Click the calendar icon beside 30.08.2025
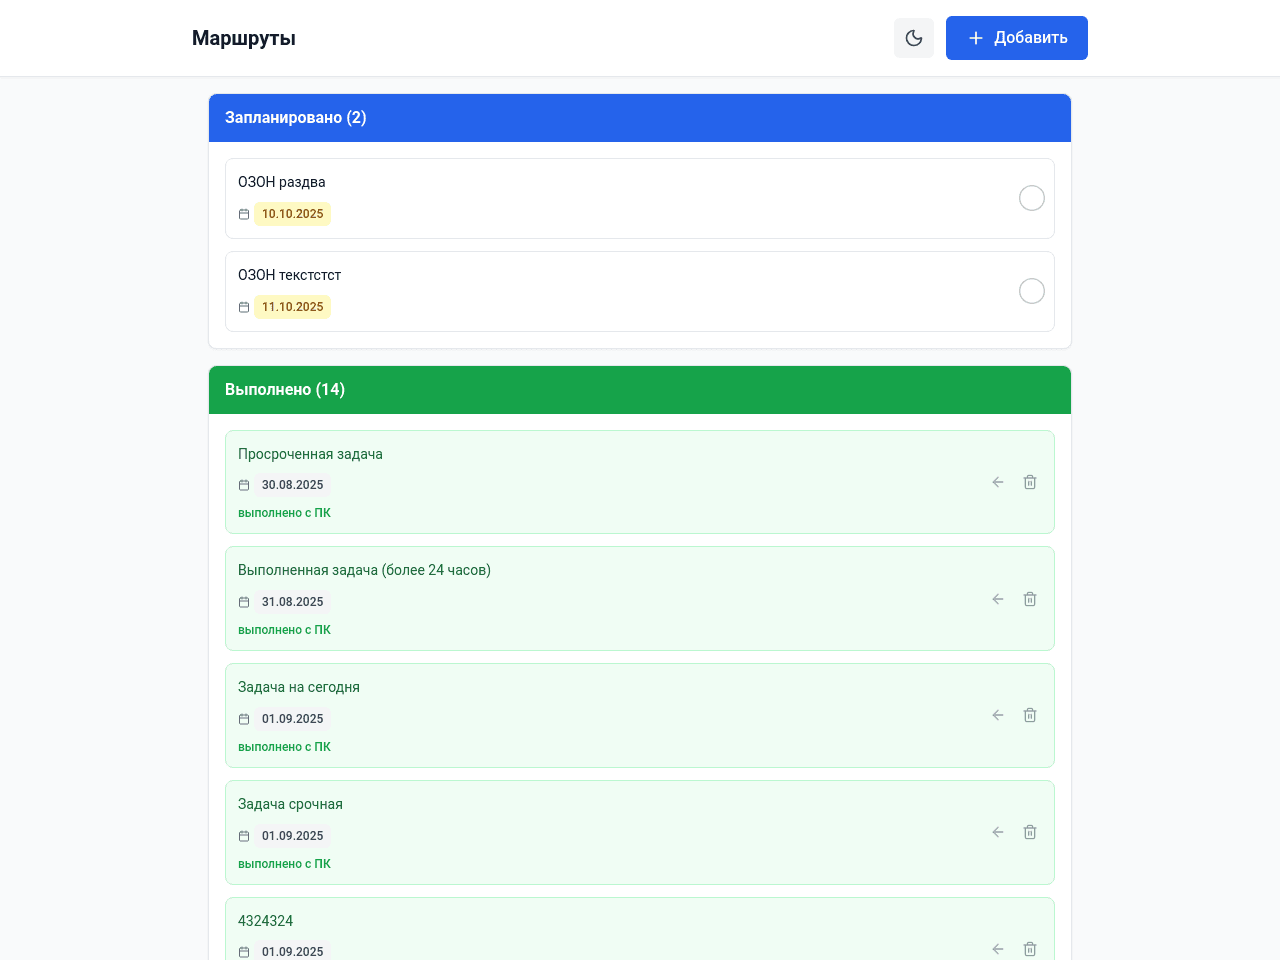Image resolution: width=1280 pixels, height=960 pixels. 244,485
